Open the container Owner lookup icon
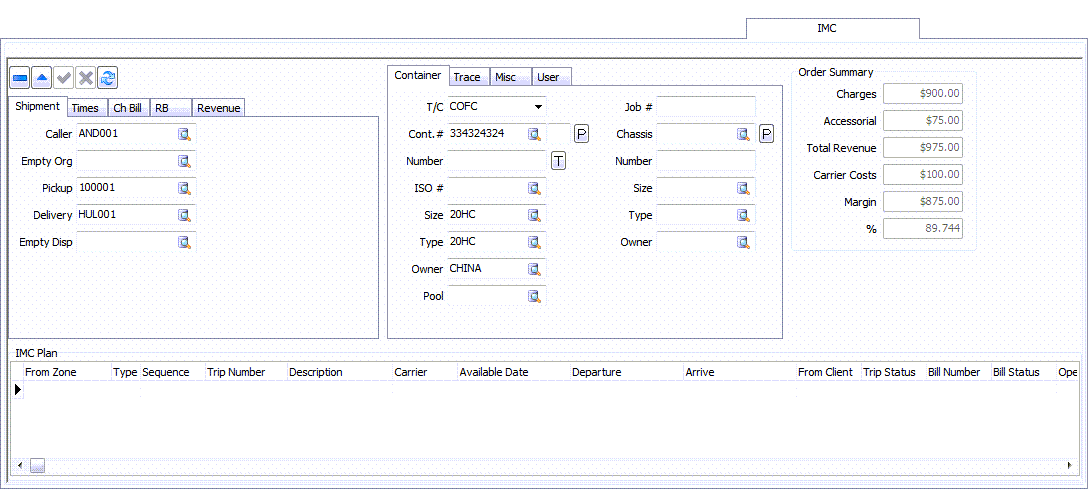Viewport: 1090px width, 490px height. click(535, 269)
